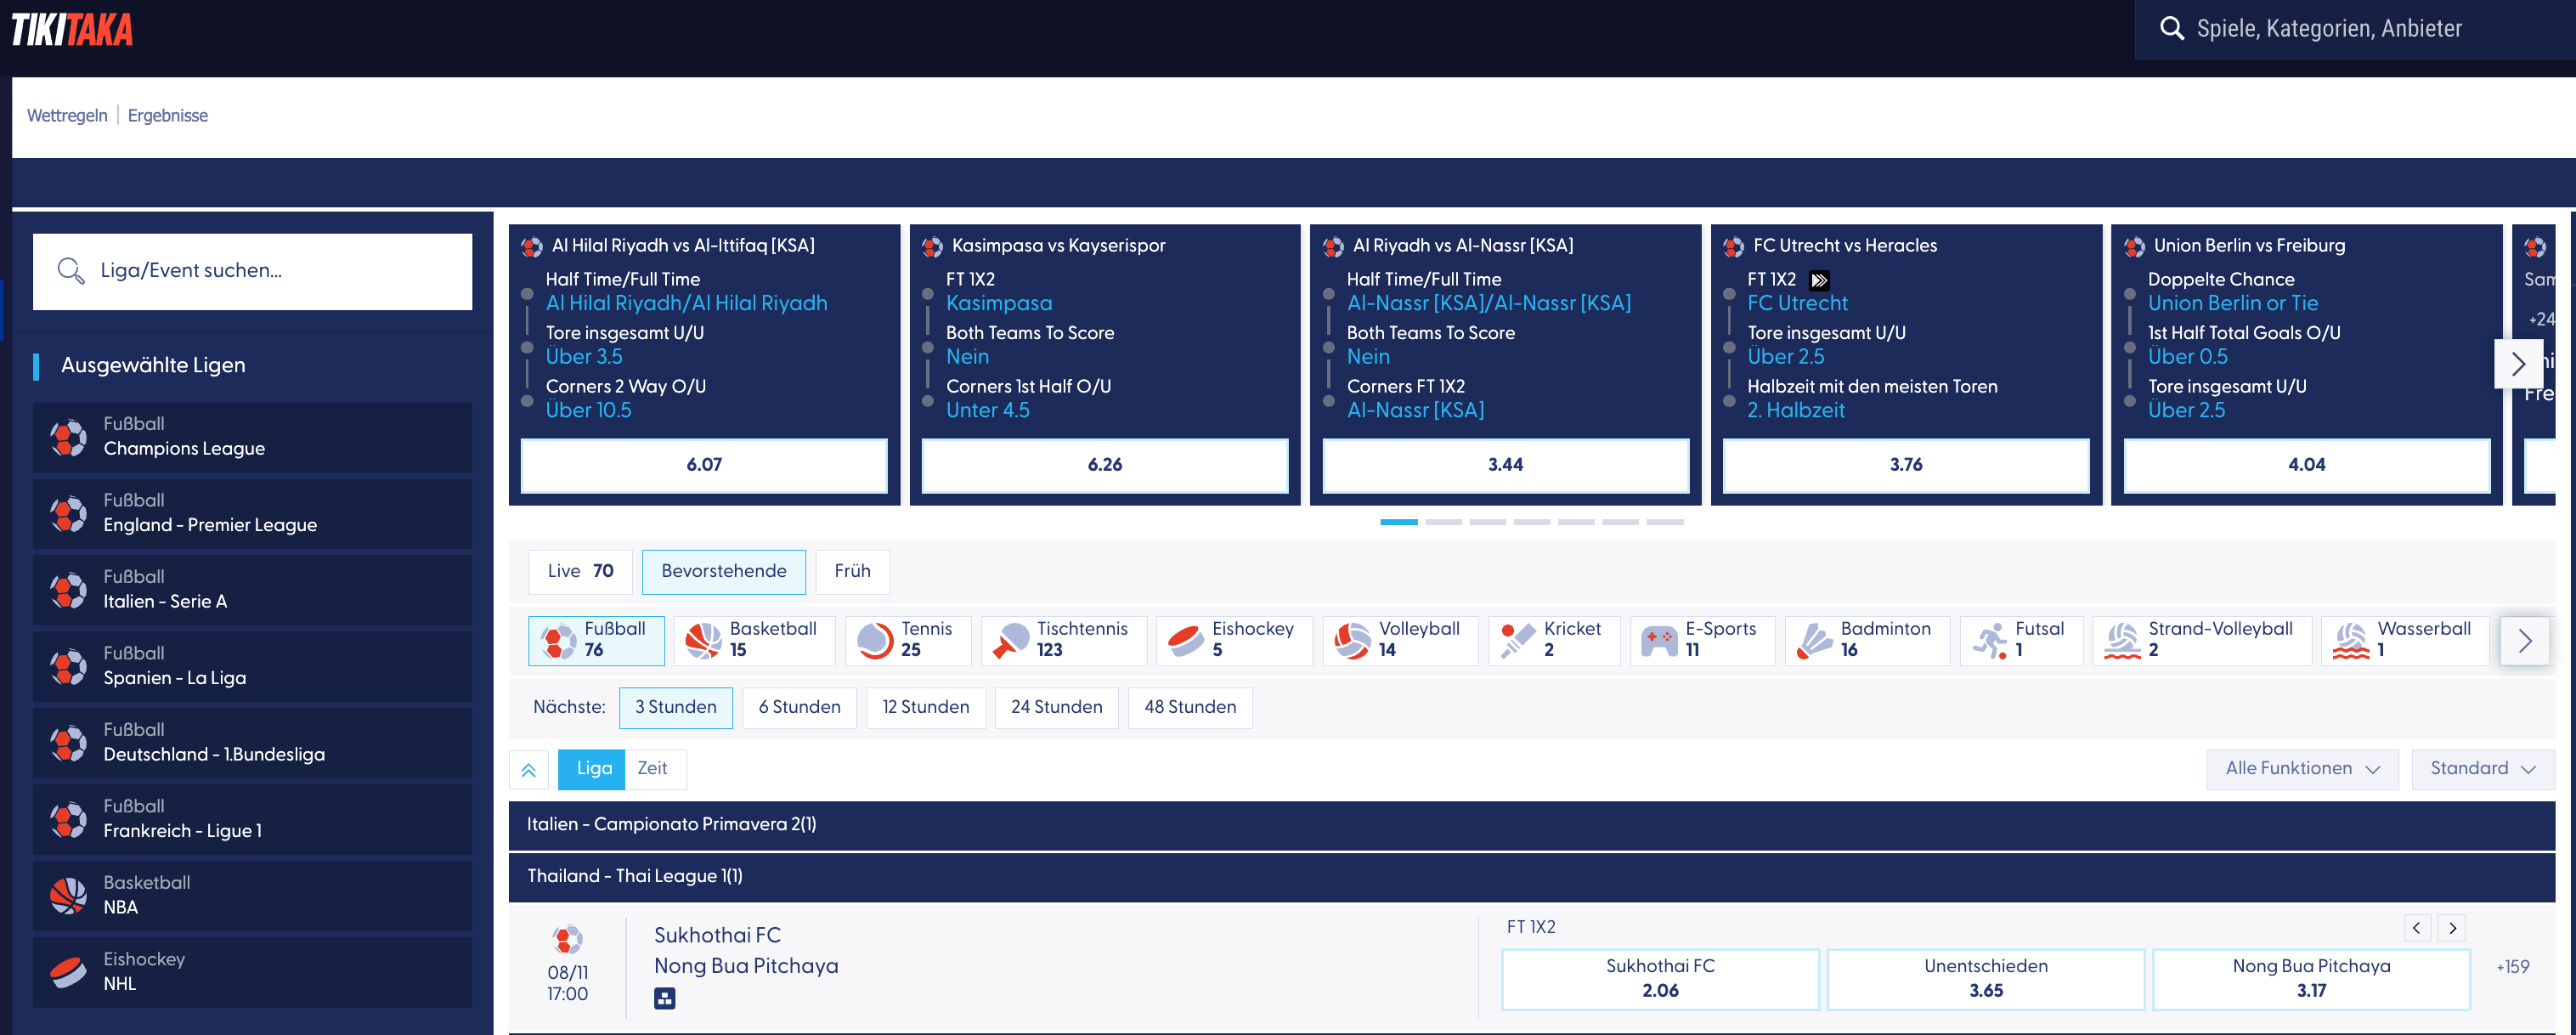2576x1035 pixels.
Task: Open +159 more markets for Sukhothai match
Action: (x=2512, y=967)
